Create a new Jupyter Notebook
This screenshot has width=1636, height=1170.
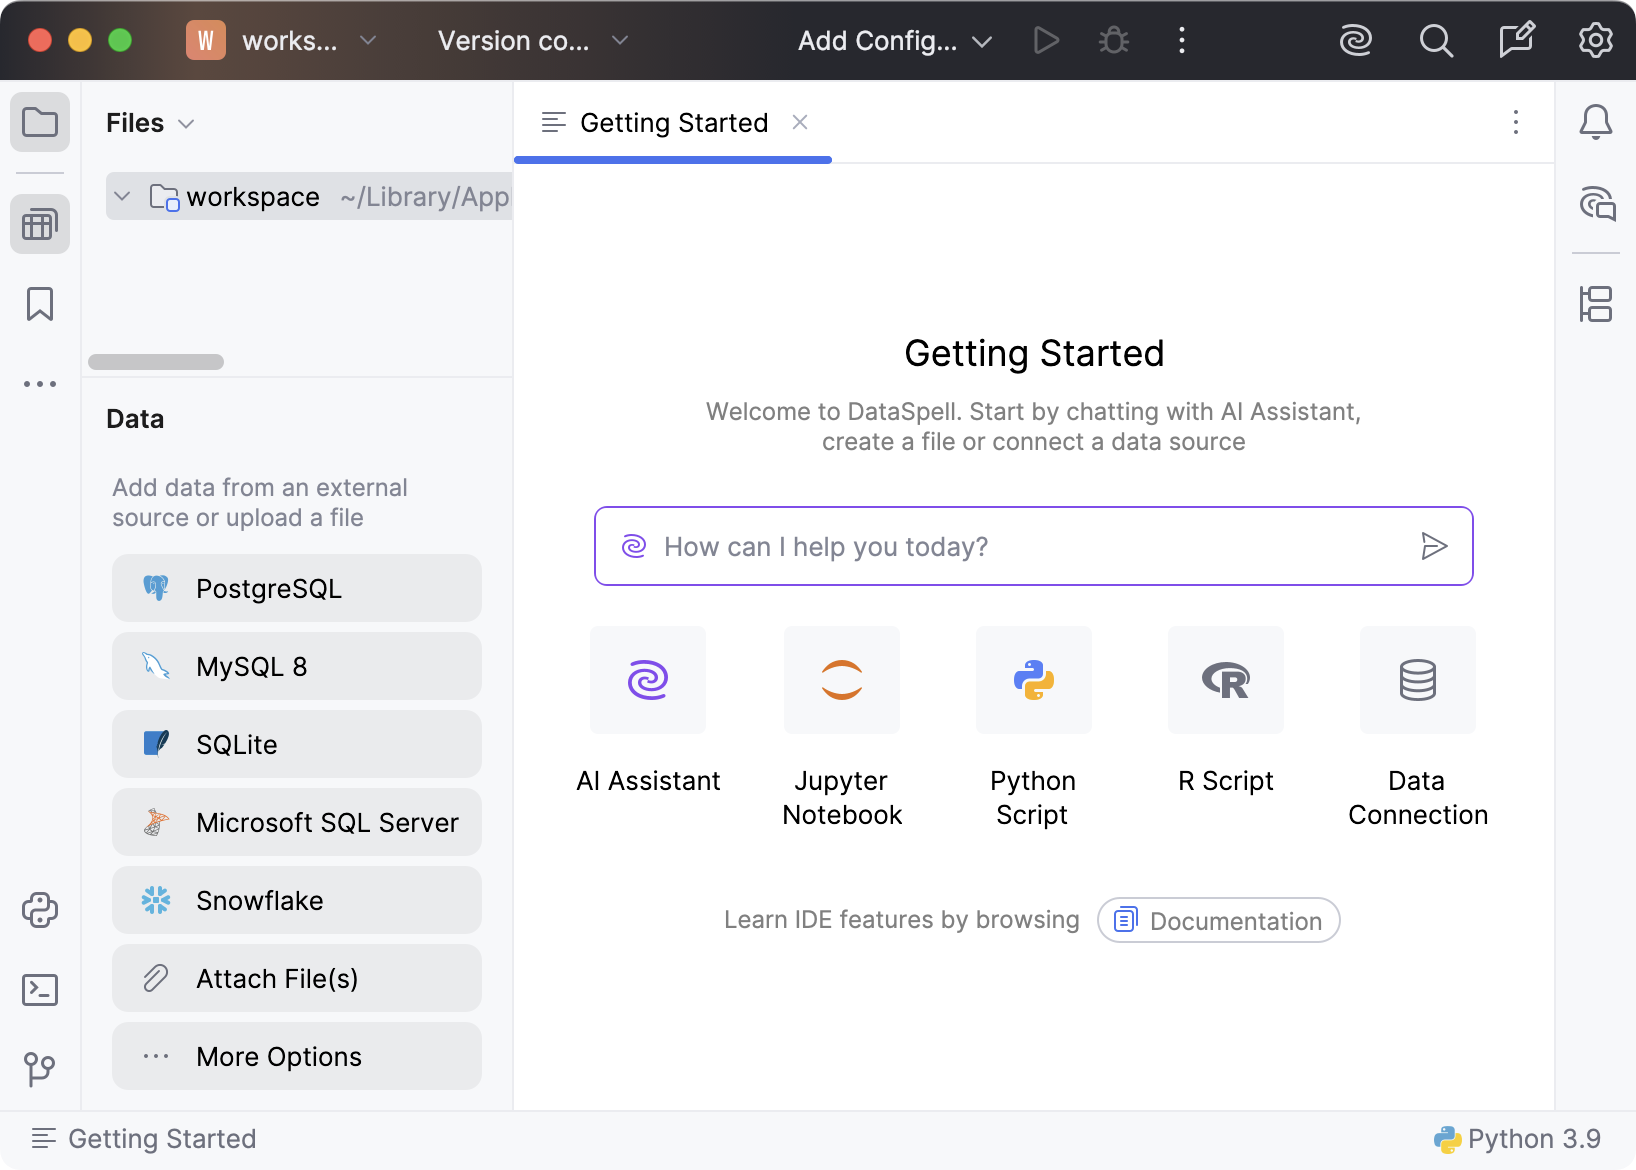(x=841, y=681)
